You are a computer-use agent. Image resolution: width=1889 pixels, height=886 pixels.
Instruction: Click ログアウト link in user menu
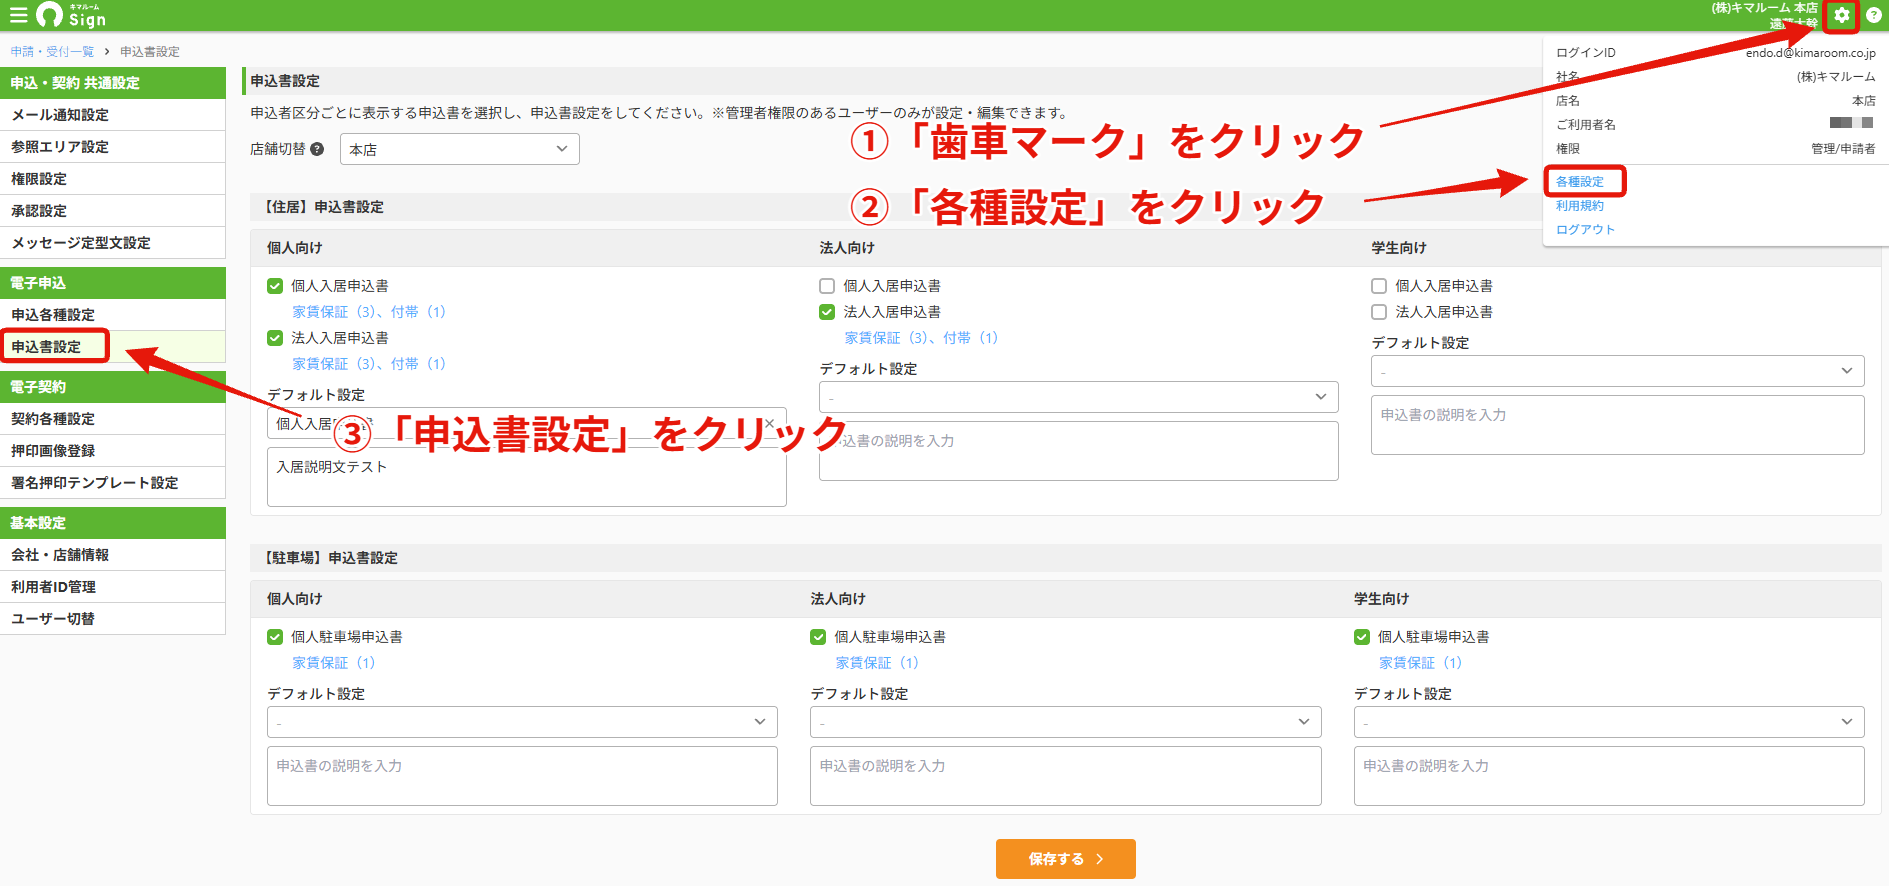[1586, 230]
